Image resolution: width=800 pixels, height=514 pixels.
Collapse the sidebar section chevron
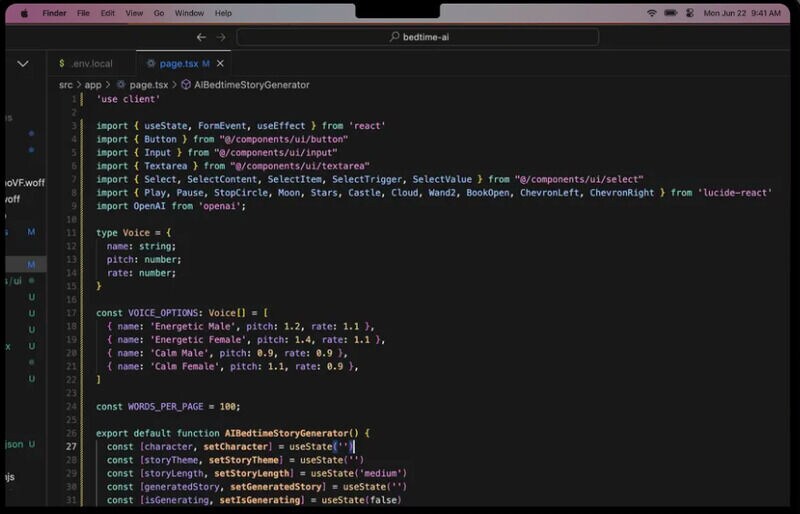click(22, 63)
